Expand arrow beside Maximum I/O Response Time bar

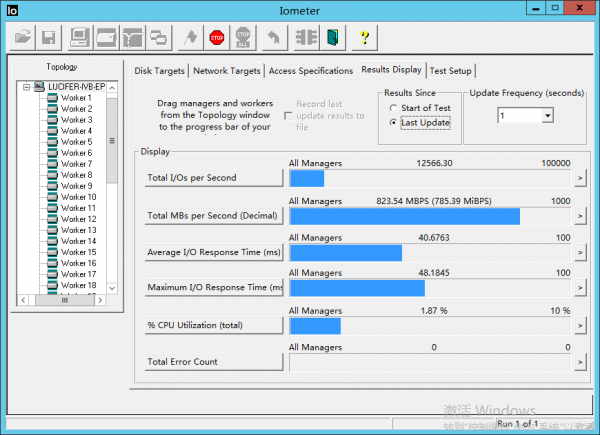pyautogui.click(x=580, y=288)
